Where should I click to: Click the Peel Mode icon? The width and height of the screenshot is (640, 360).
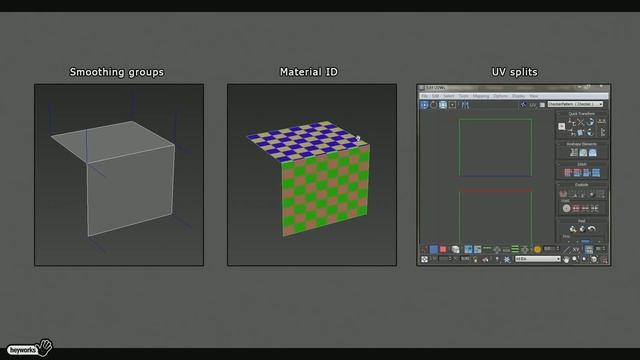point(582,229)
